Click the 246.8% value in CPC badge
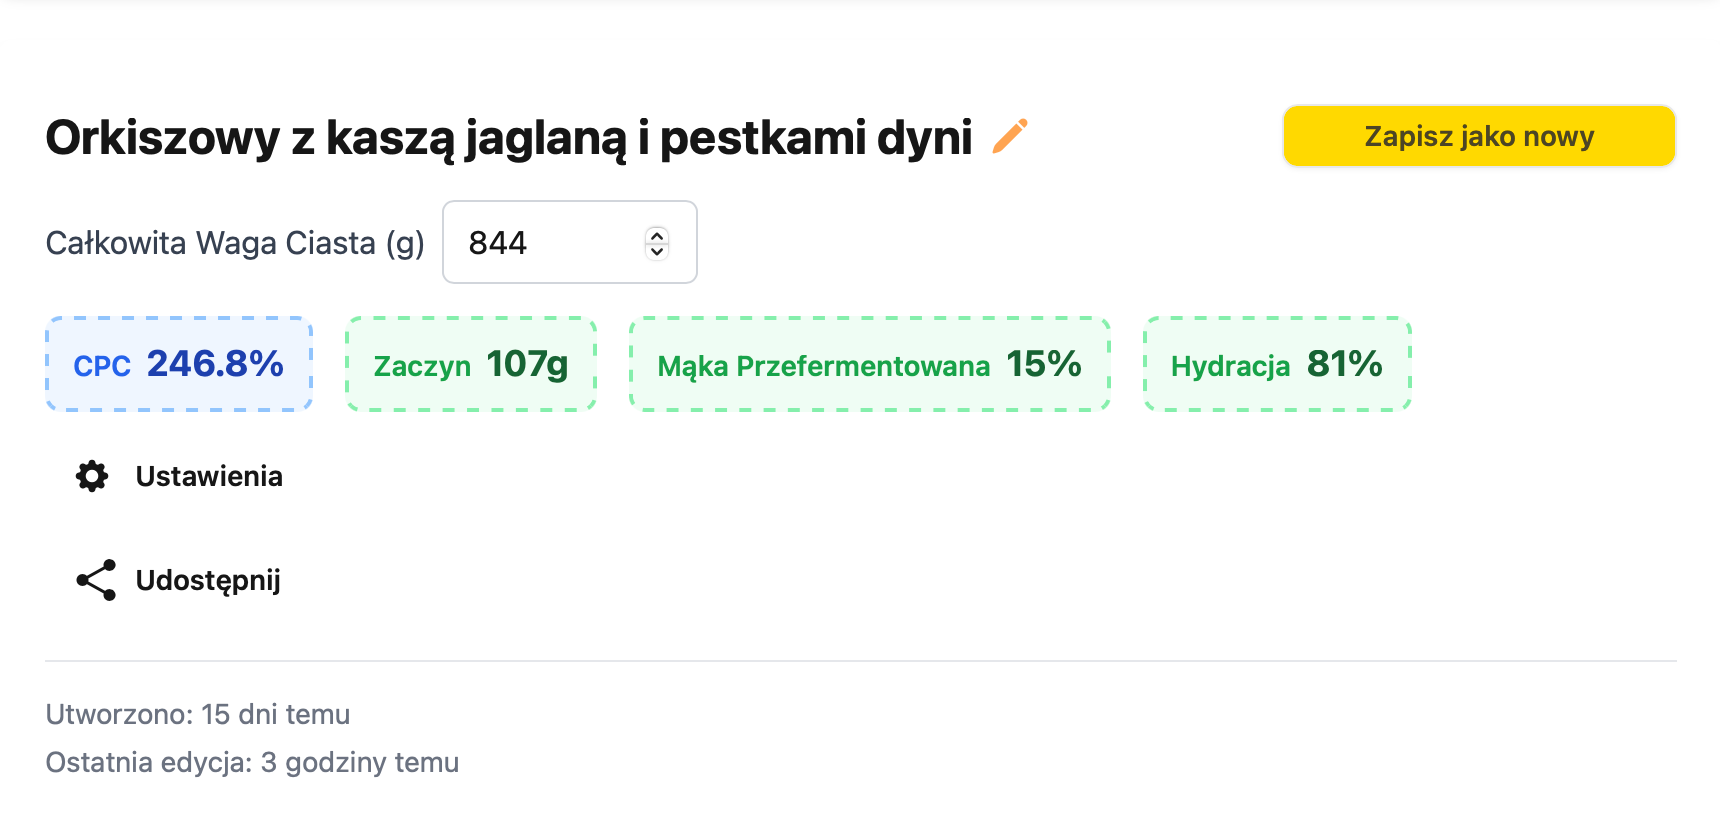 coord(215,364)
